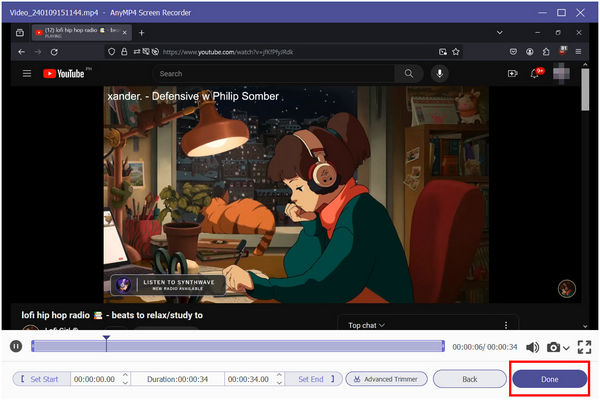Open YouTube Create video icon
This screenshot has height=400, width=600.
click(512, 73)
